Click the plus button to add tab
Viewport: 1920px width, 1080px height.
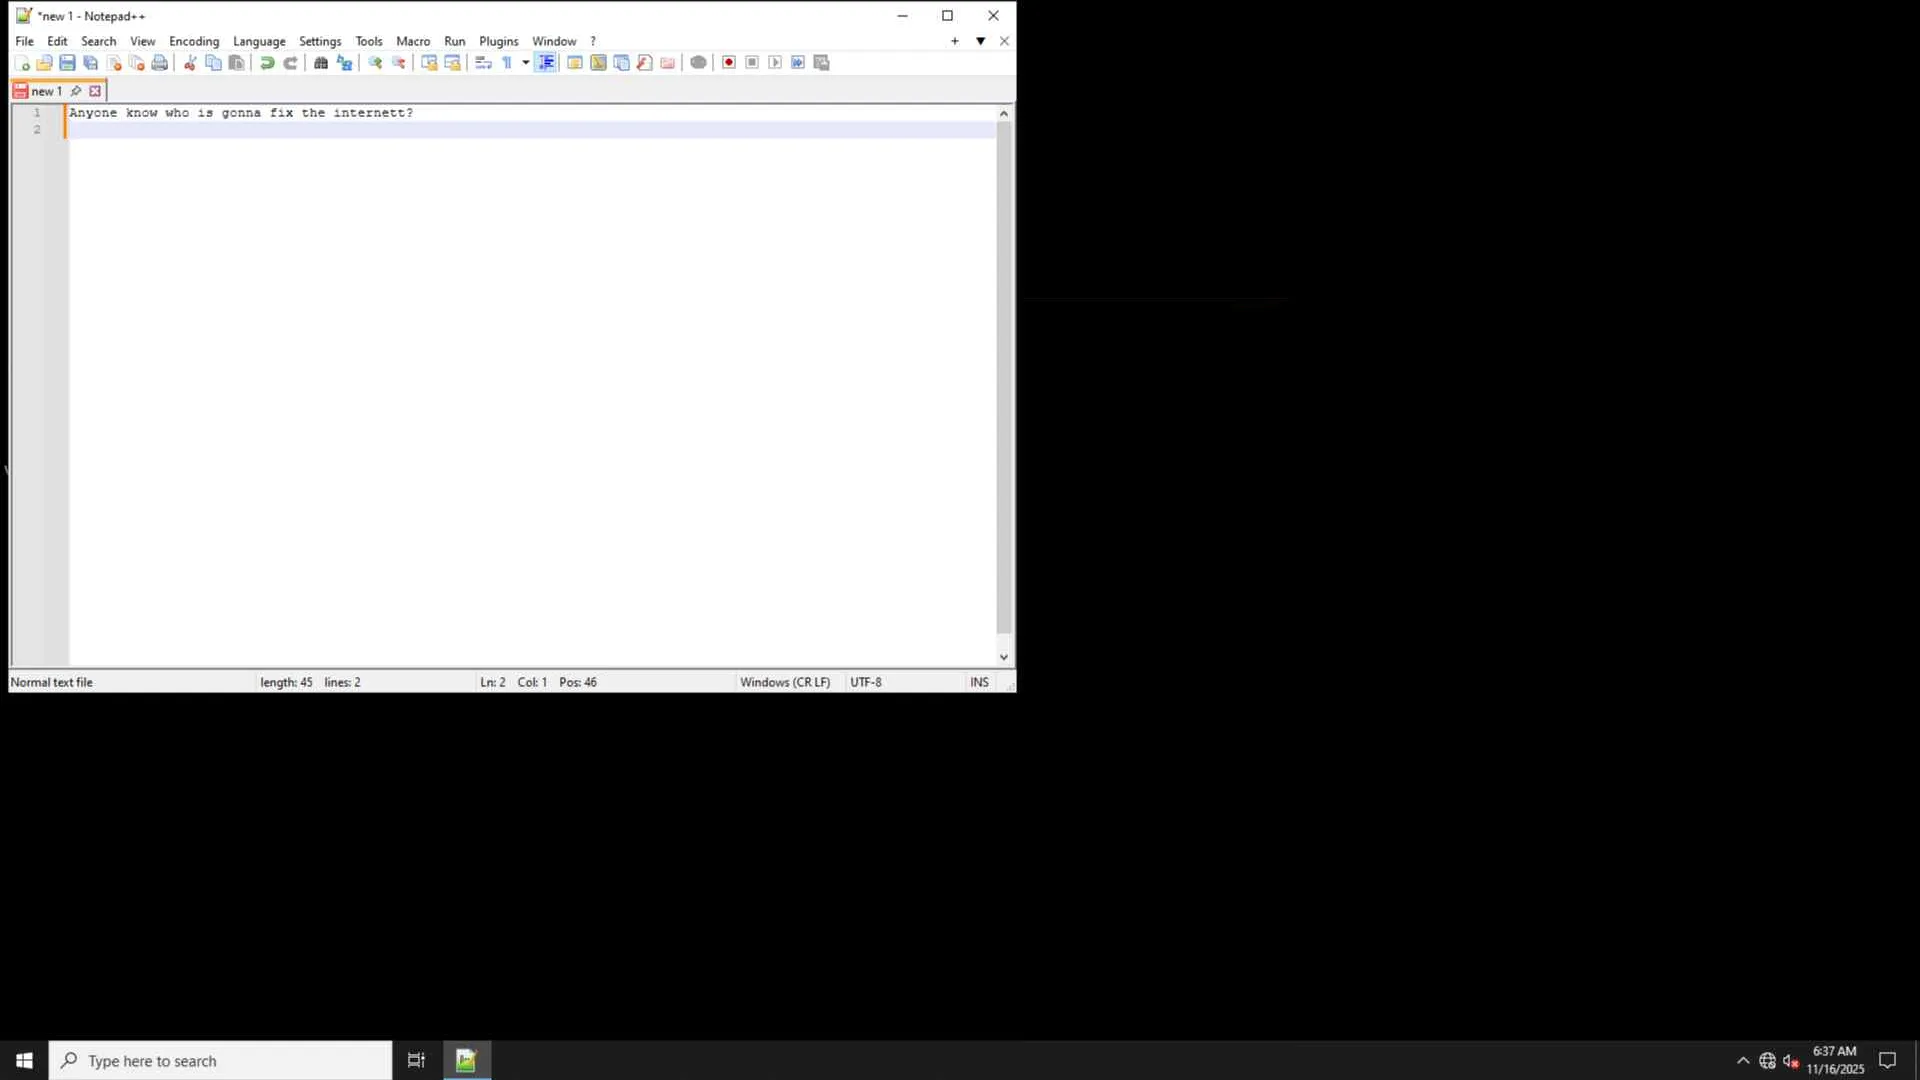coord(955,41)
